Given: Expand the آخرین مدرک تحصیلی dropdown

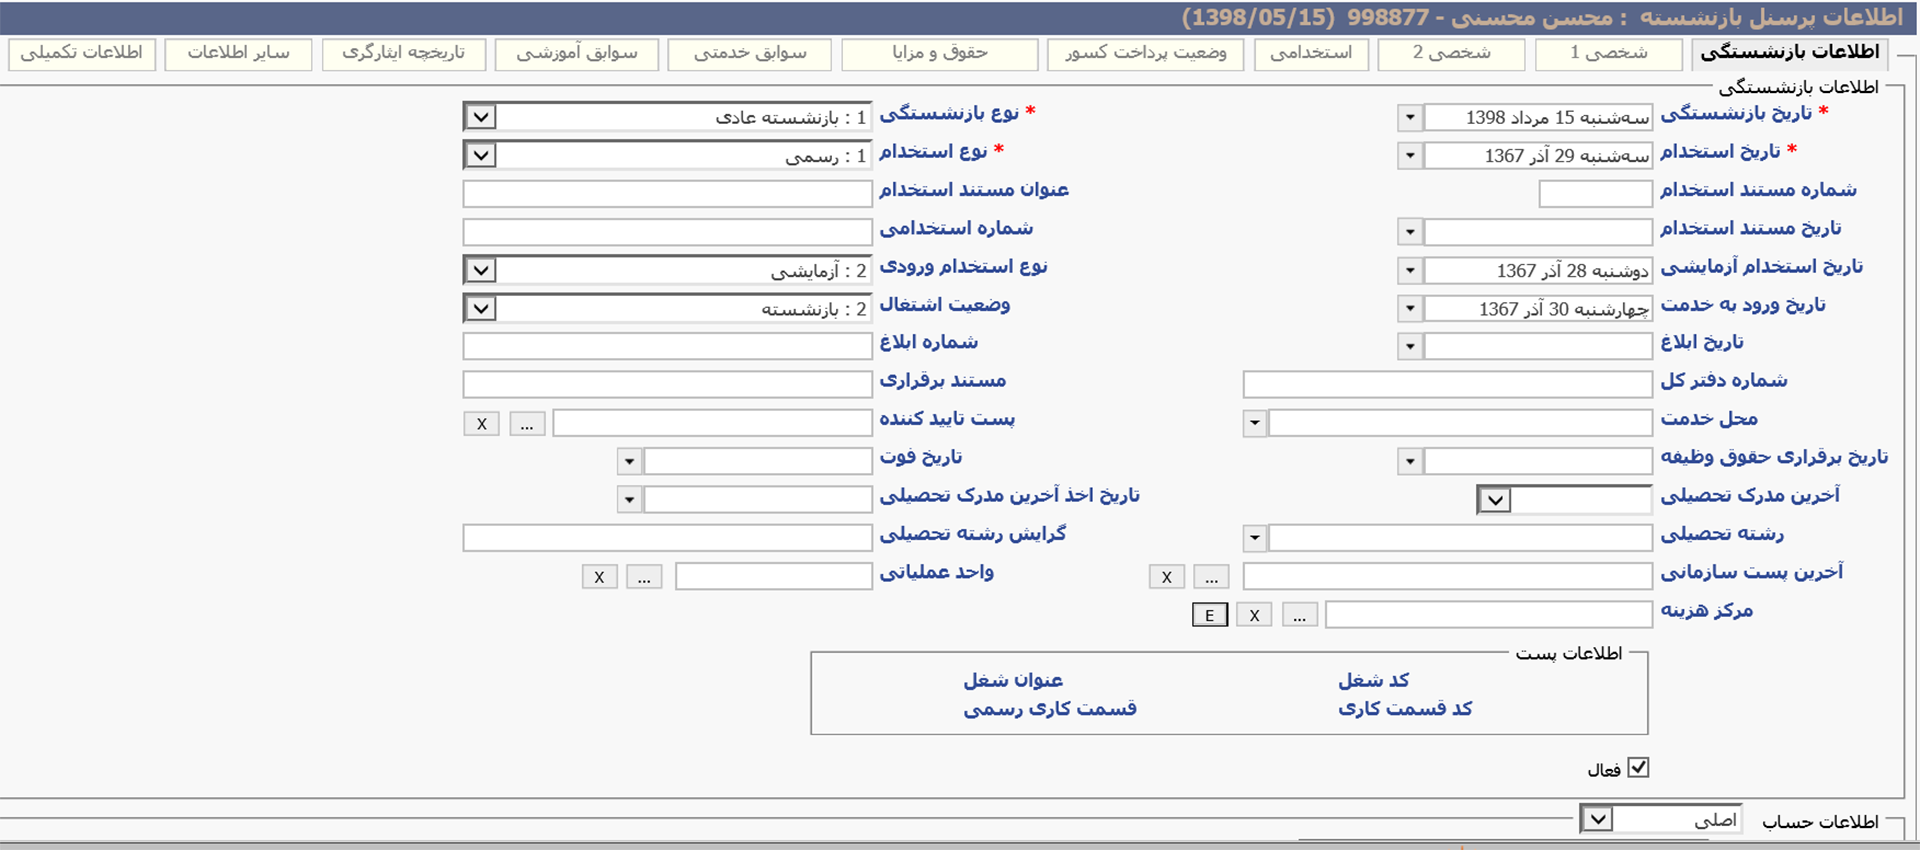Looking at the screenshot, I should tap(1495, 500).
